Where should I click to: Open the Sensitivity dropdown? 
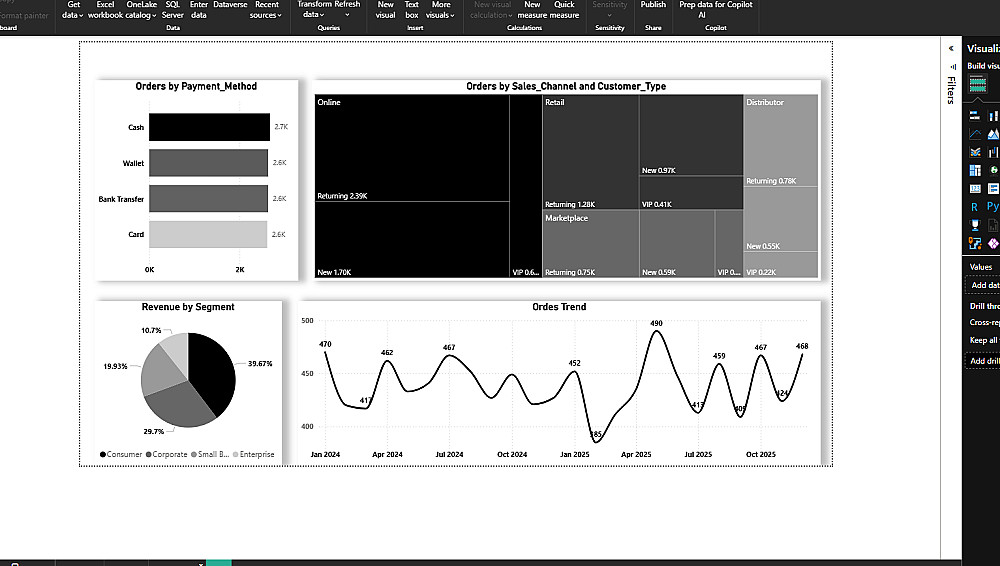(x=610, y=10)
